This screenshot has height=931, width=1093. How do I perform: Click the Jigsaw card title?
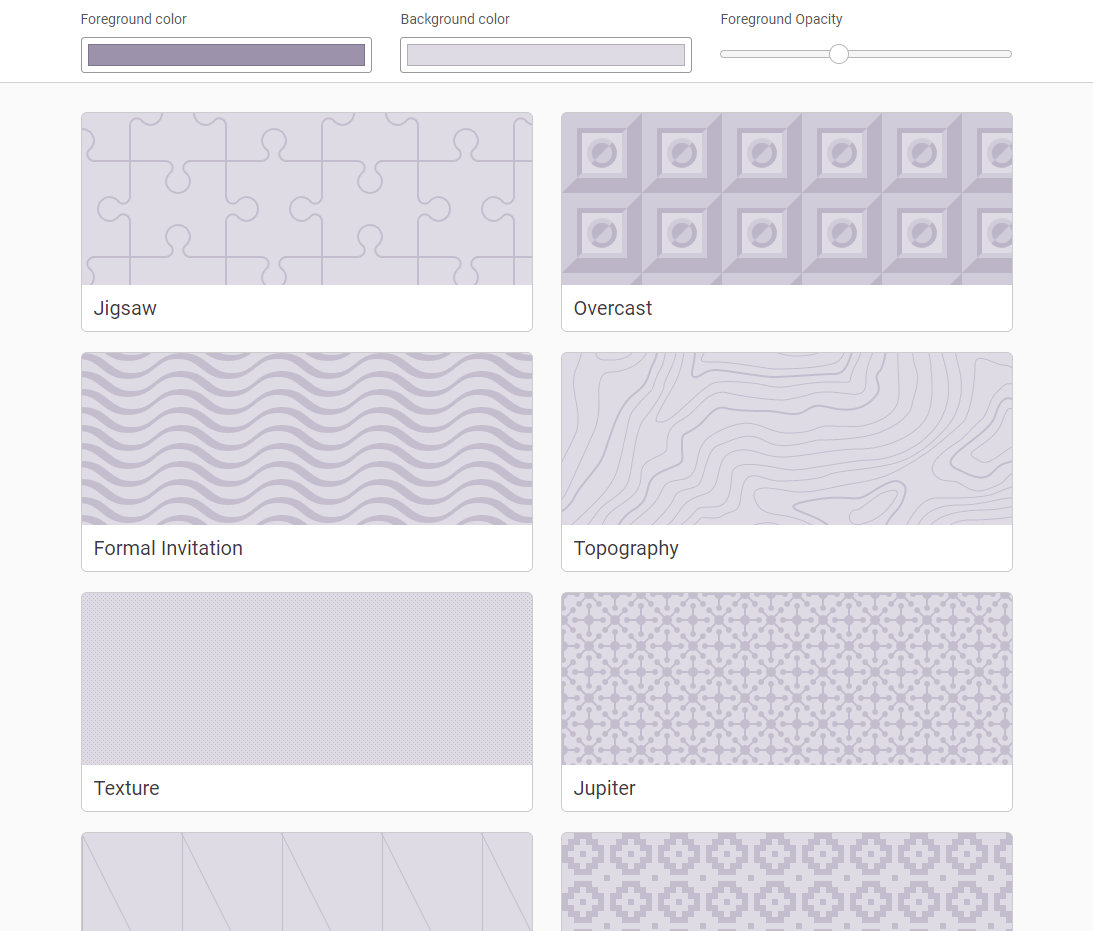[x=125, y=309]
